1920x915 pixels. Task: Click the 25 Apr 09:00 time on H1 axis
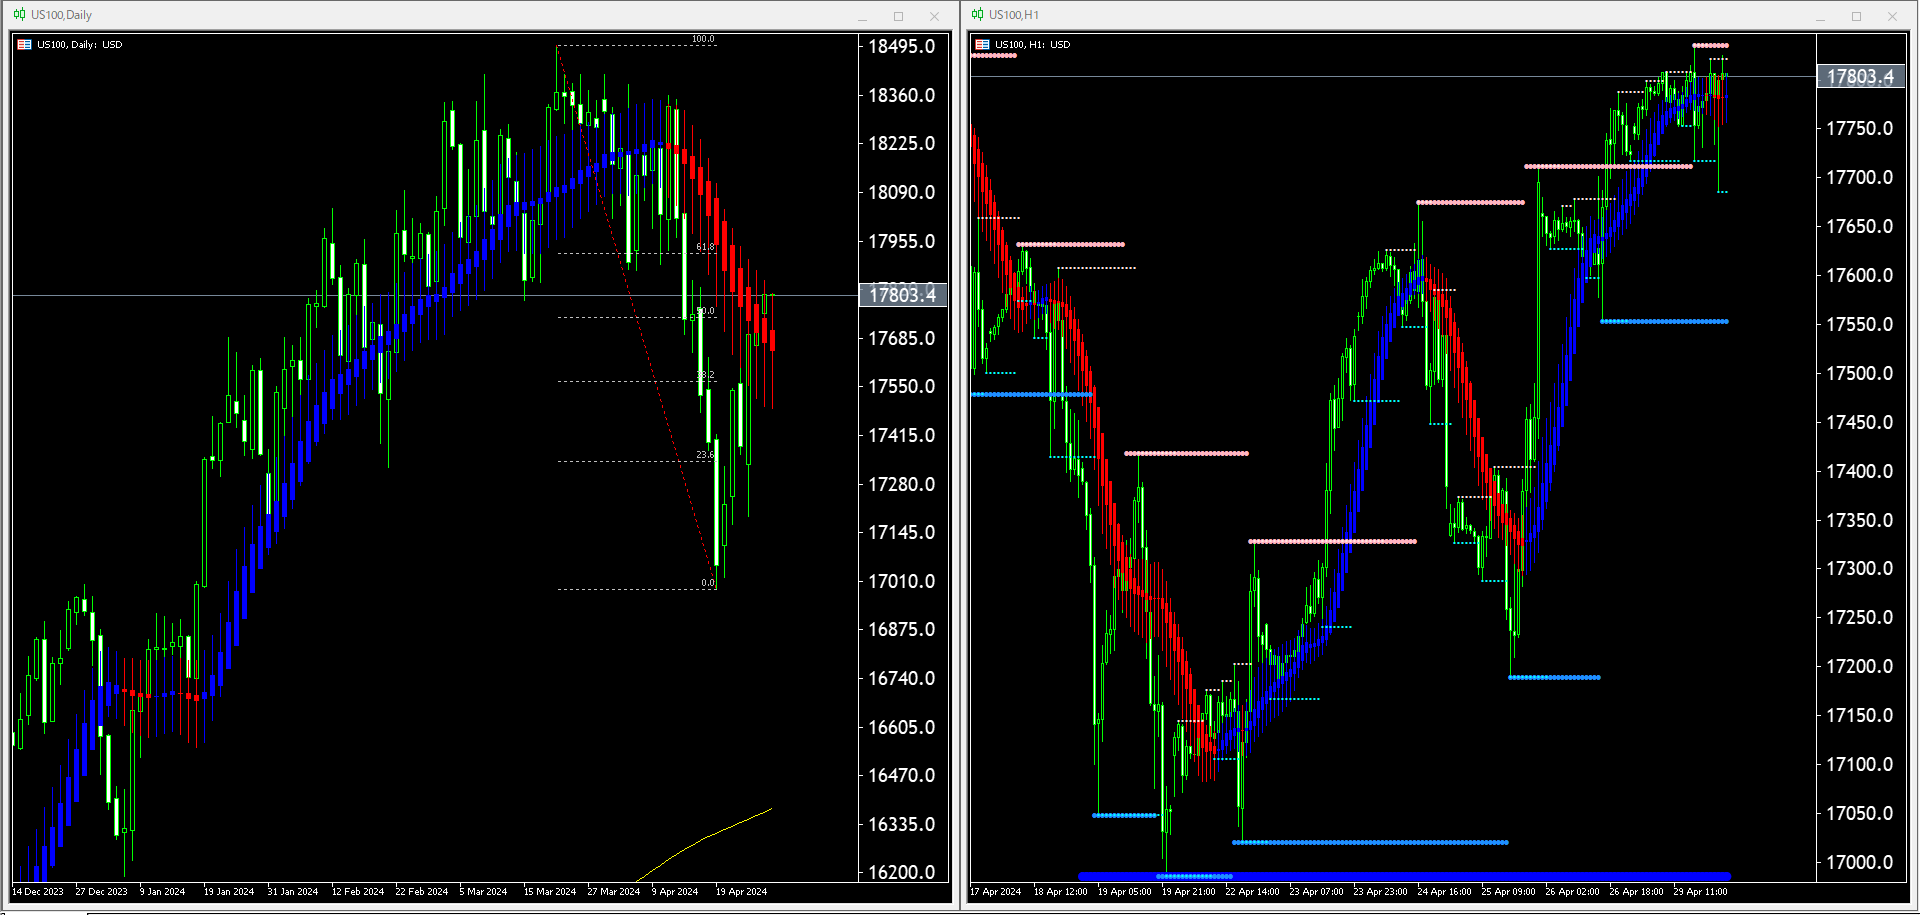(1508, 892)
